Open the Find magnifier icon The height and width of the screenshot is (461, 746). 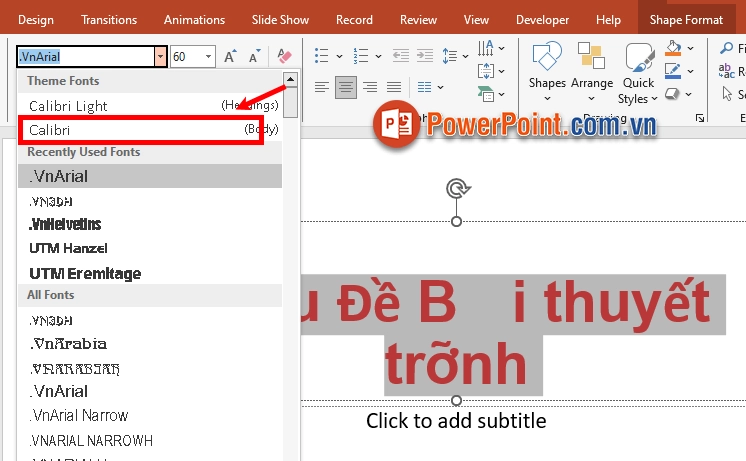(726, 48)
